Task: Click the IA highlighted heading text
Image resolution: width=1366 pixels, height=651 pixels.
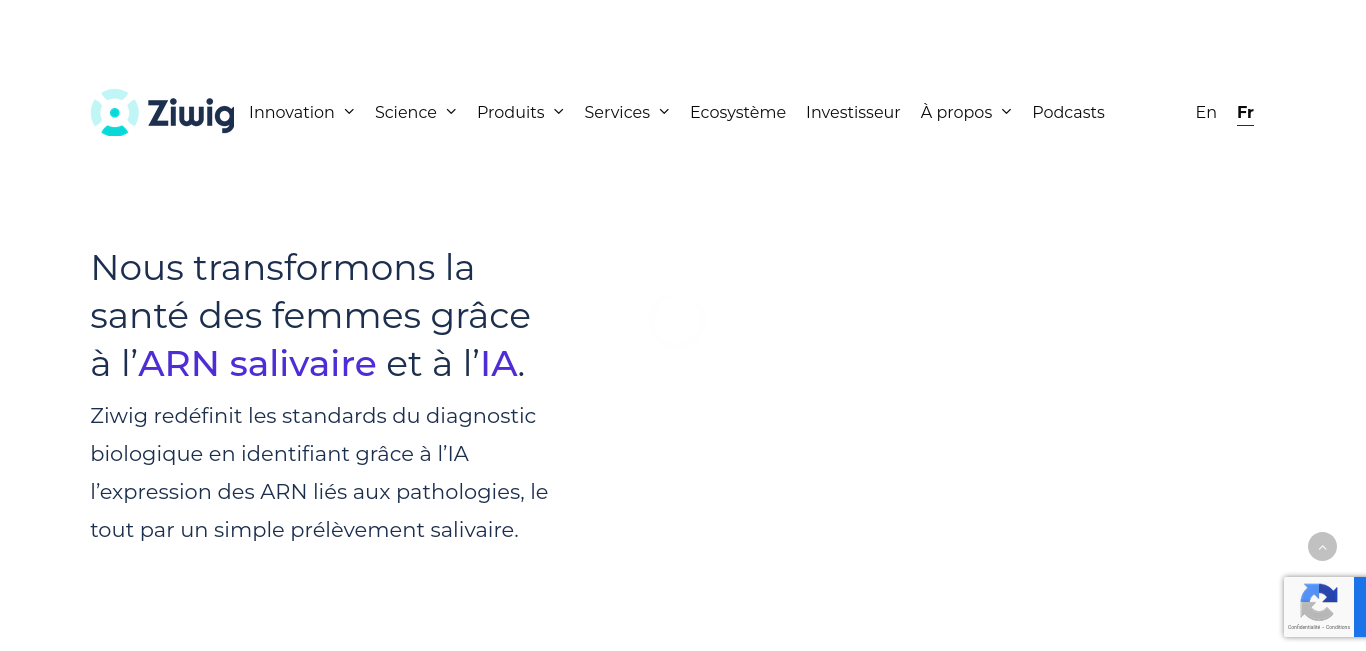Action: click(x=499, y=363)
